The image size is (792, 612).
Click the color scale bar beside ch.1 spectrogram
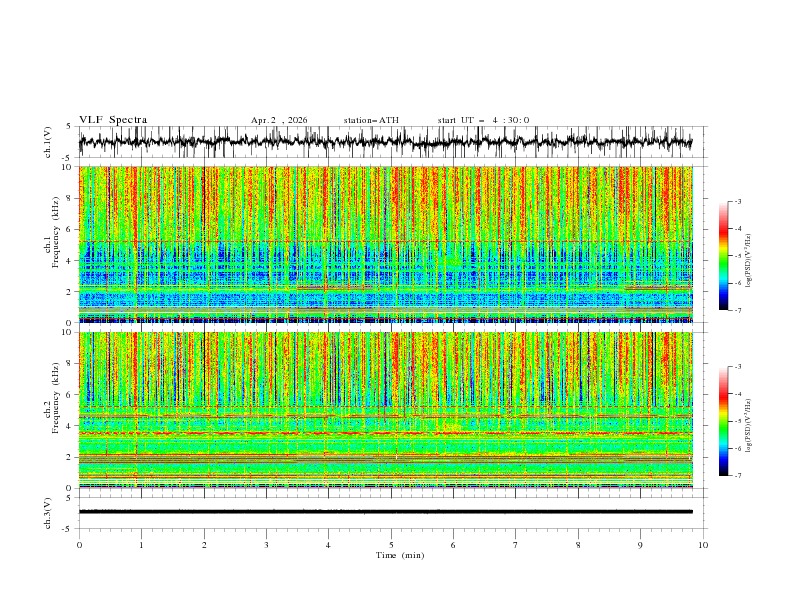(x=723, y=256)
